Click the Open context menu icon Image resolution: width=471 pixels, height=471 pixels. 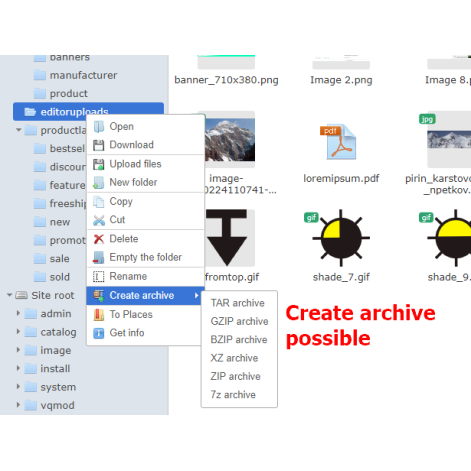click(99, 127)
